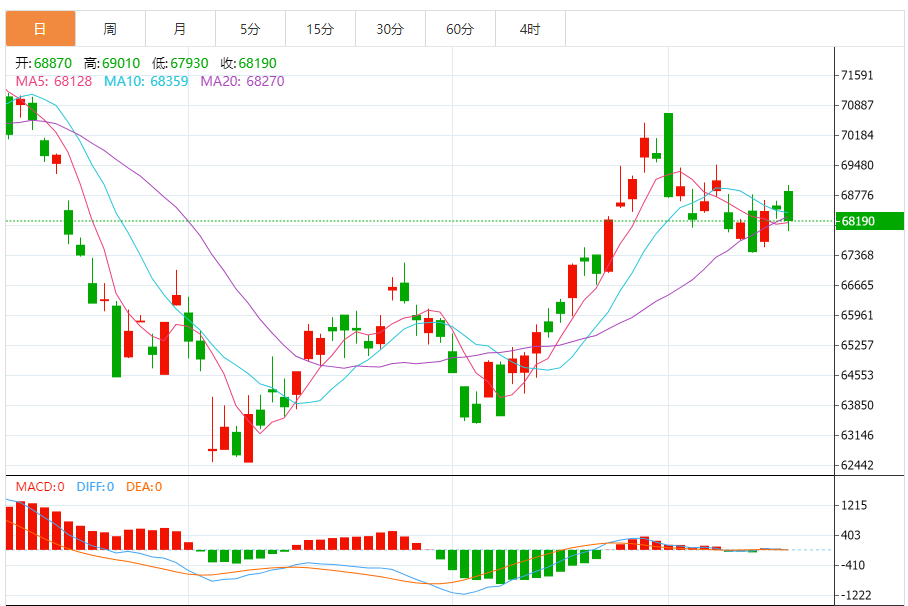Click the DIFF:0 indicator label
Screen dimensions: 908x606
(x=95, y=487)
